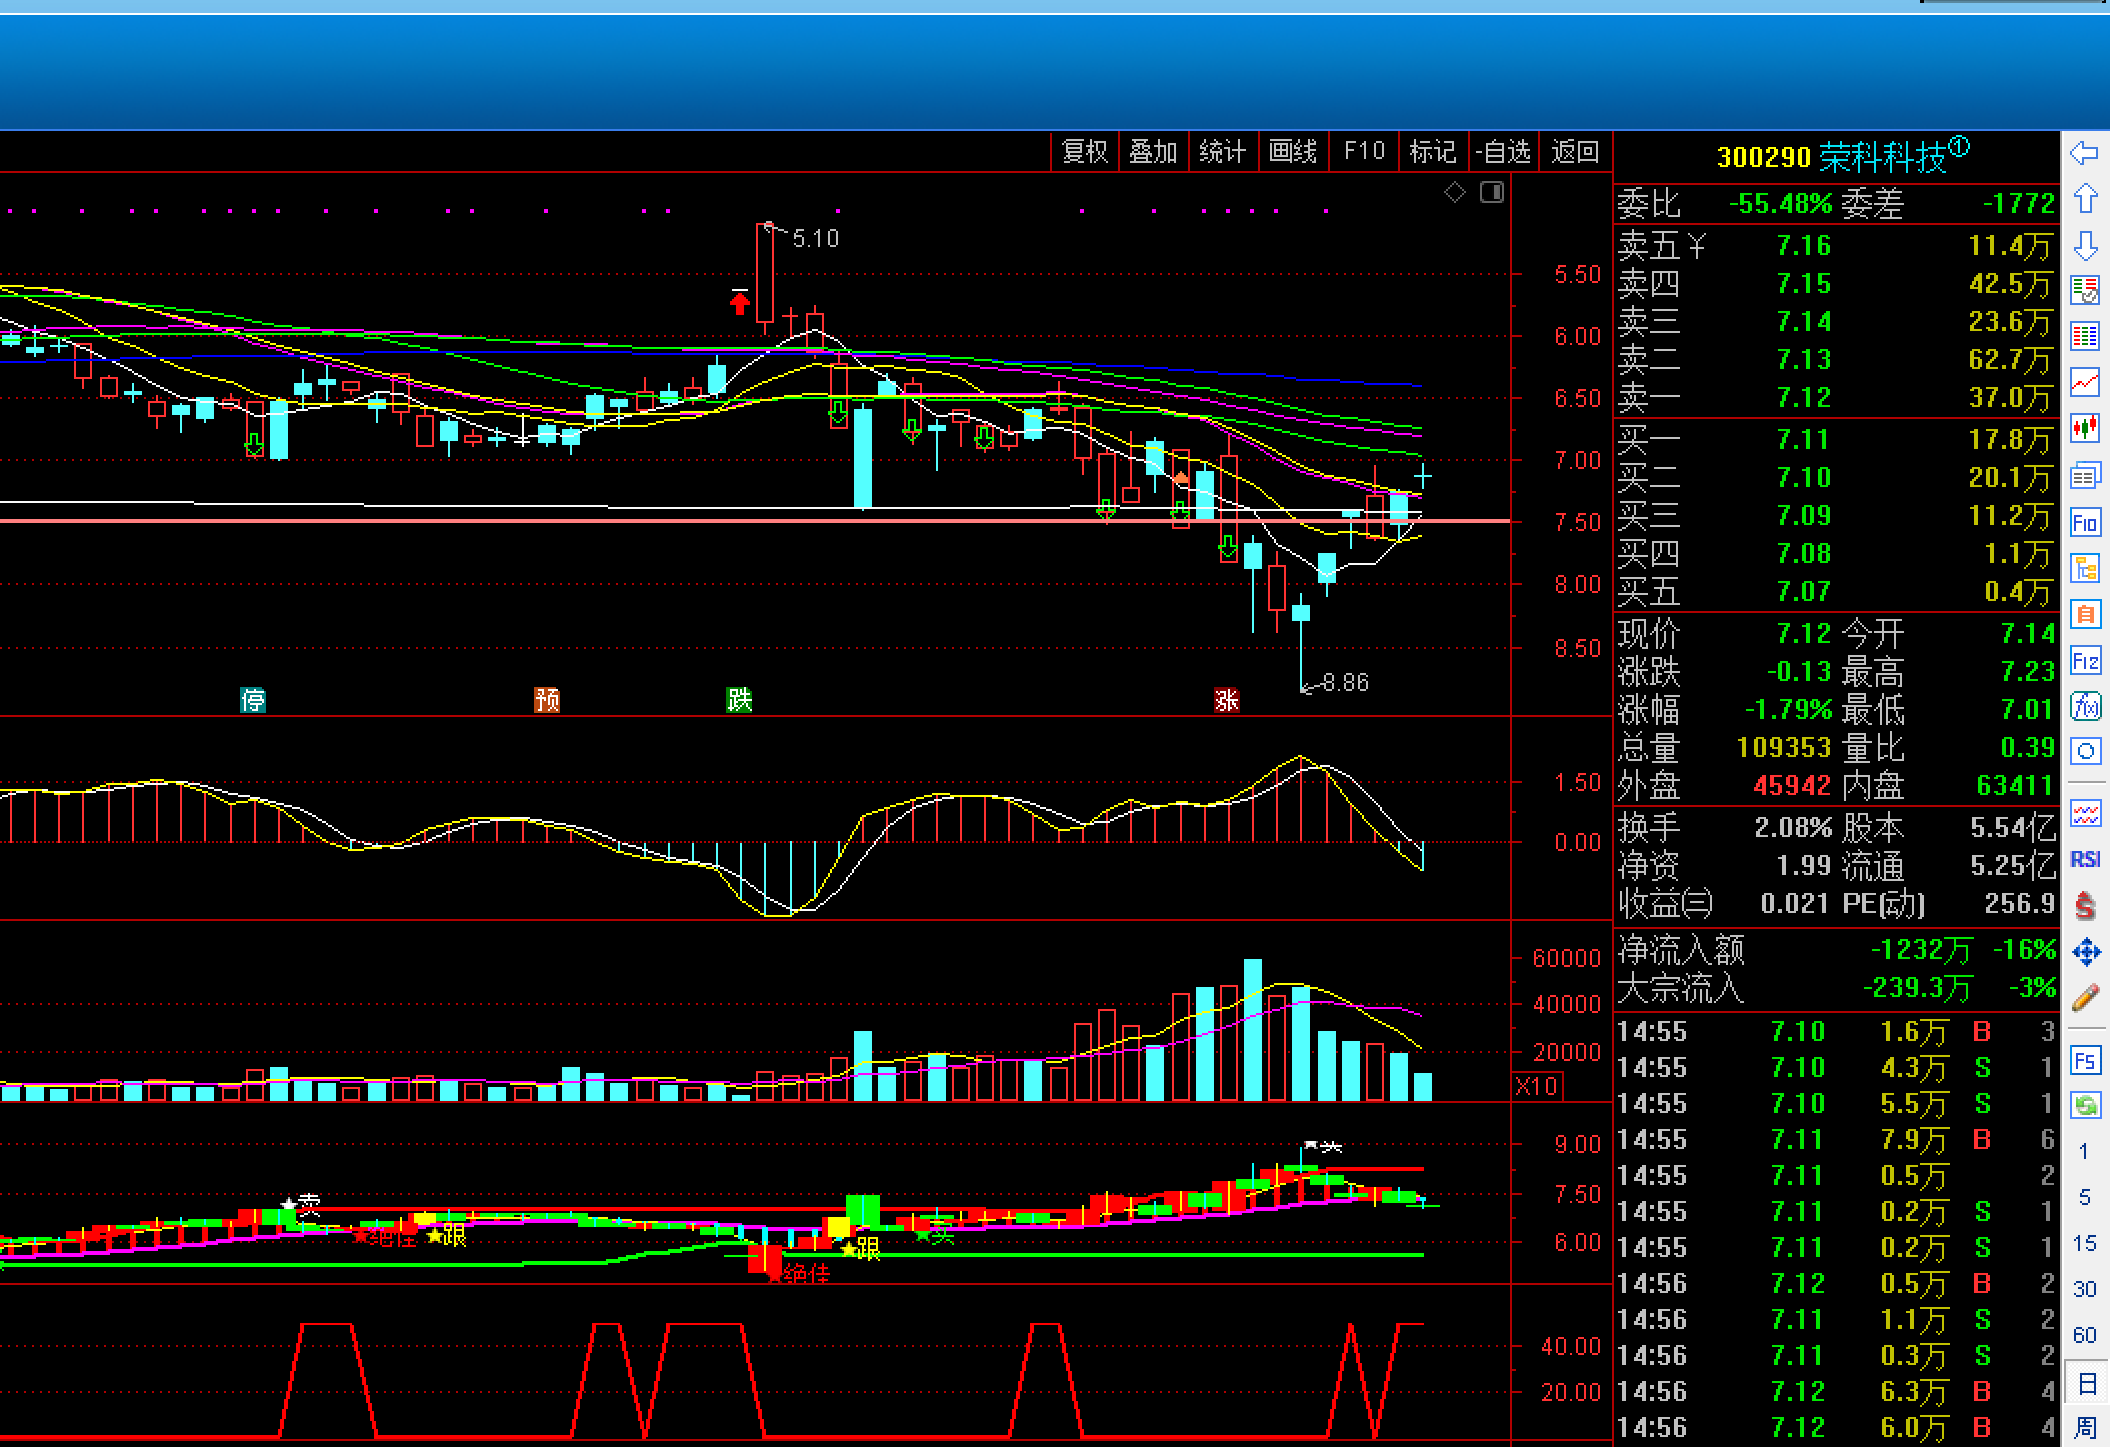Switch to 15-minute period
Viewport: 2110px width, 1447px height.
point(2085,1243)
